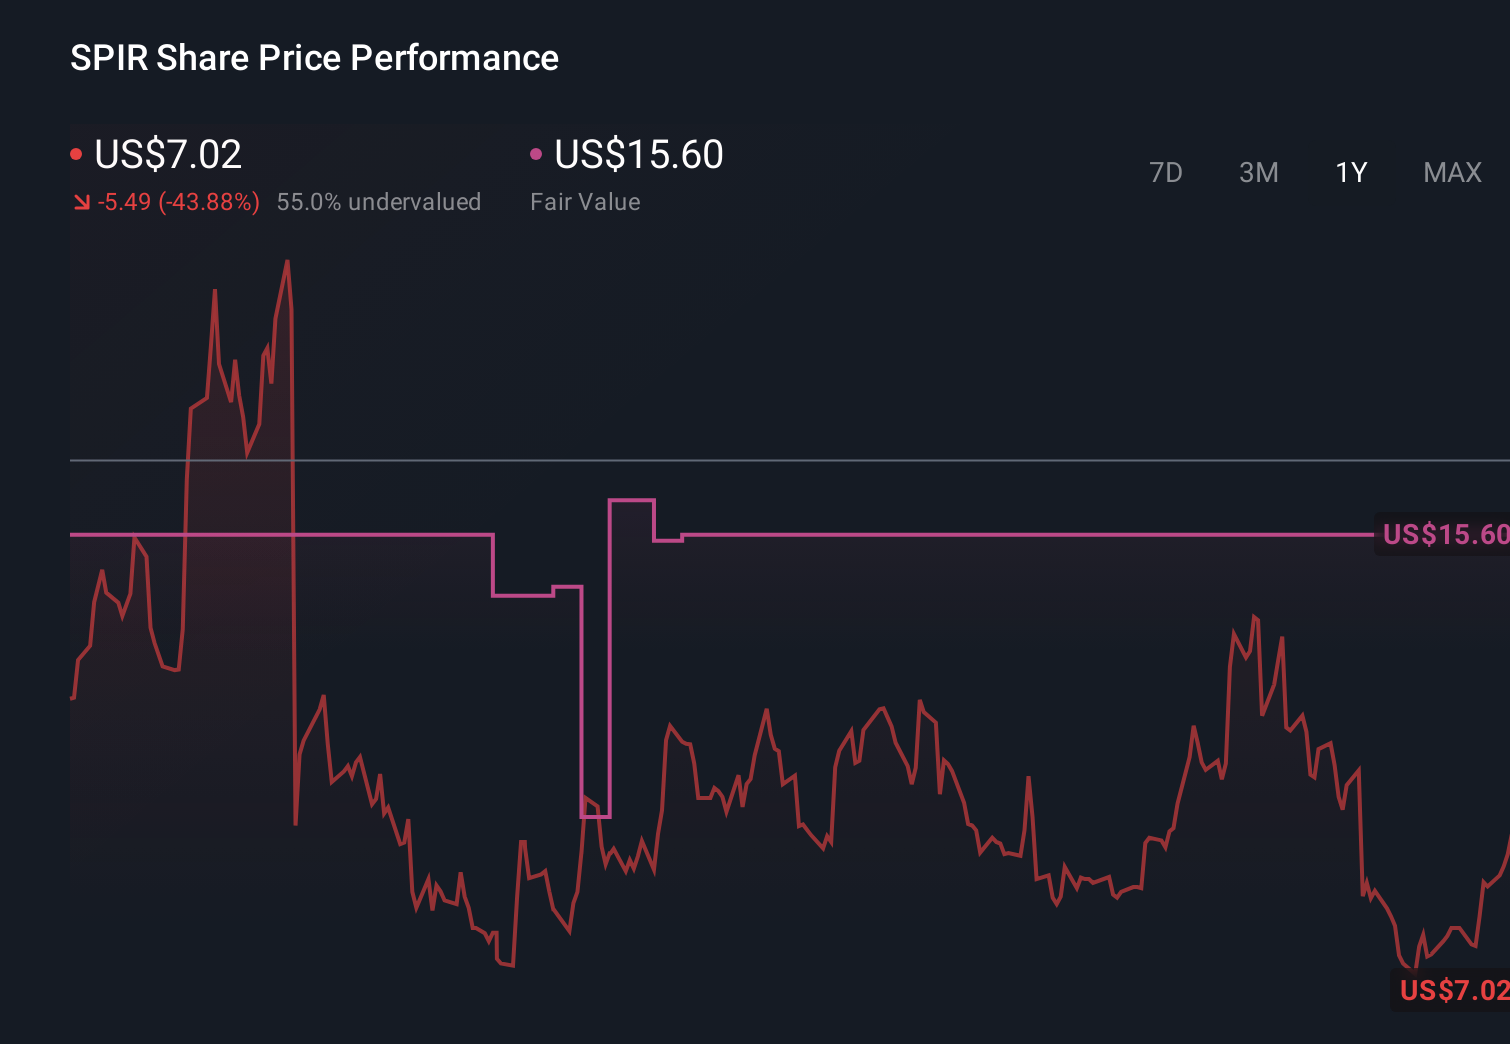Select the 1Y time range tab

click(x=1351, y=173)
